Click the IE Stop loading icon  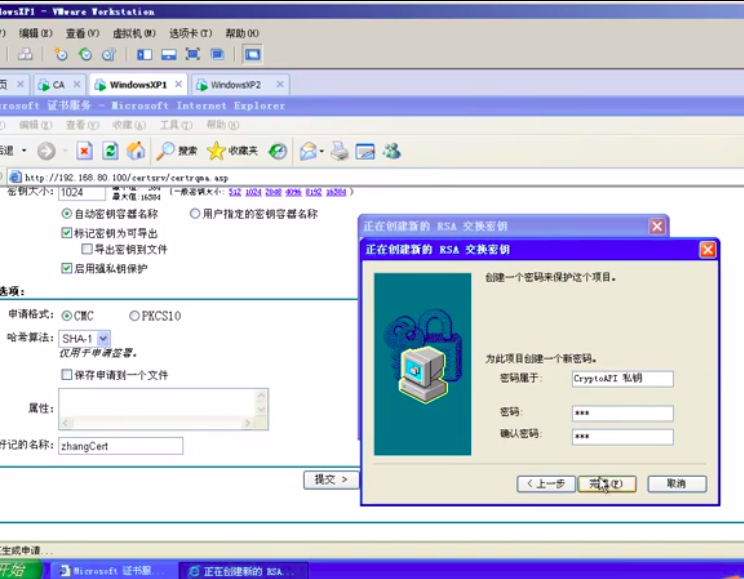click(x=84, y=151)
